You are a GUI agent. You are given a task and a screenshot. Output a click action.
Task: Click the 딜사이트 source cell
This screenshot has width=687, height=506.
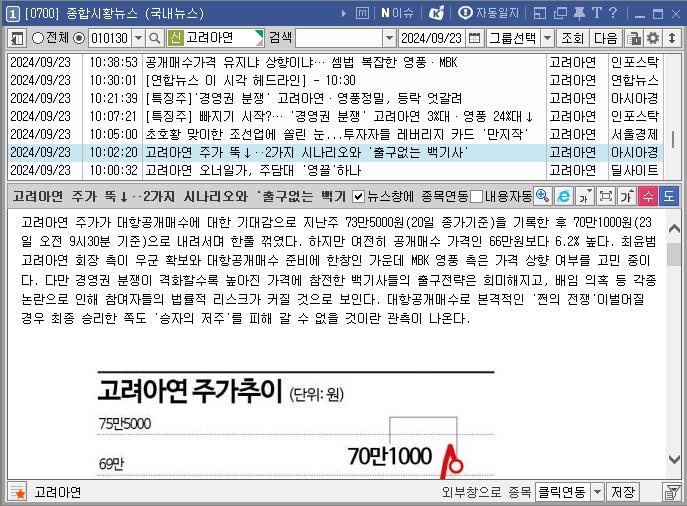(x=634, y=170)
